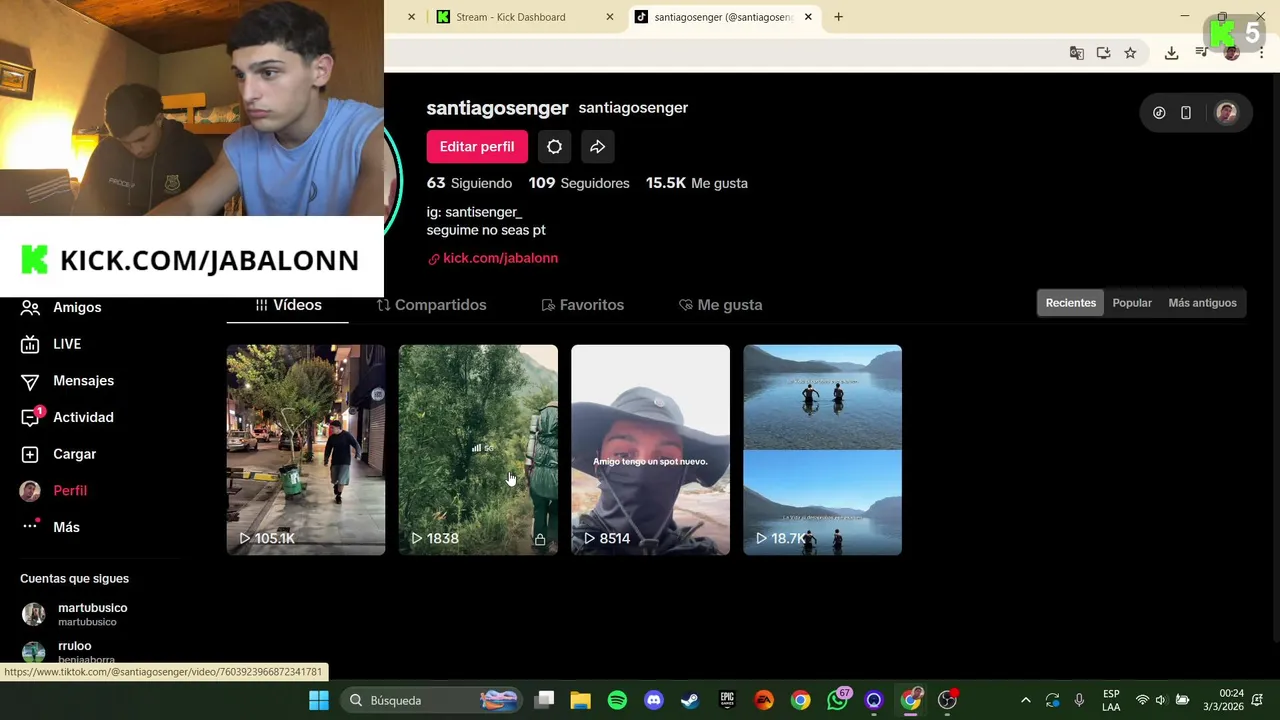Sort videos by Popular

pos(1132,303)
